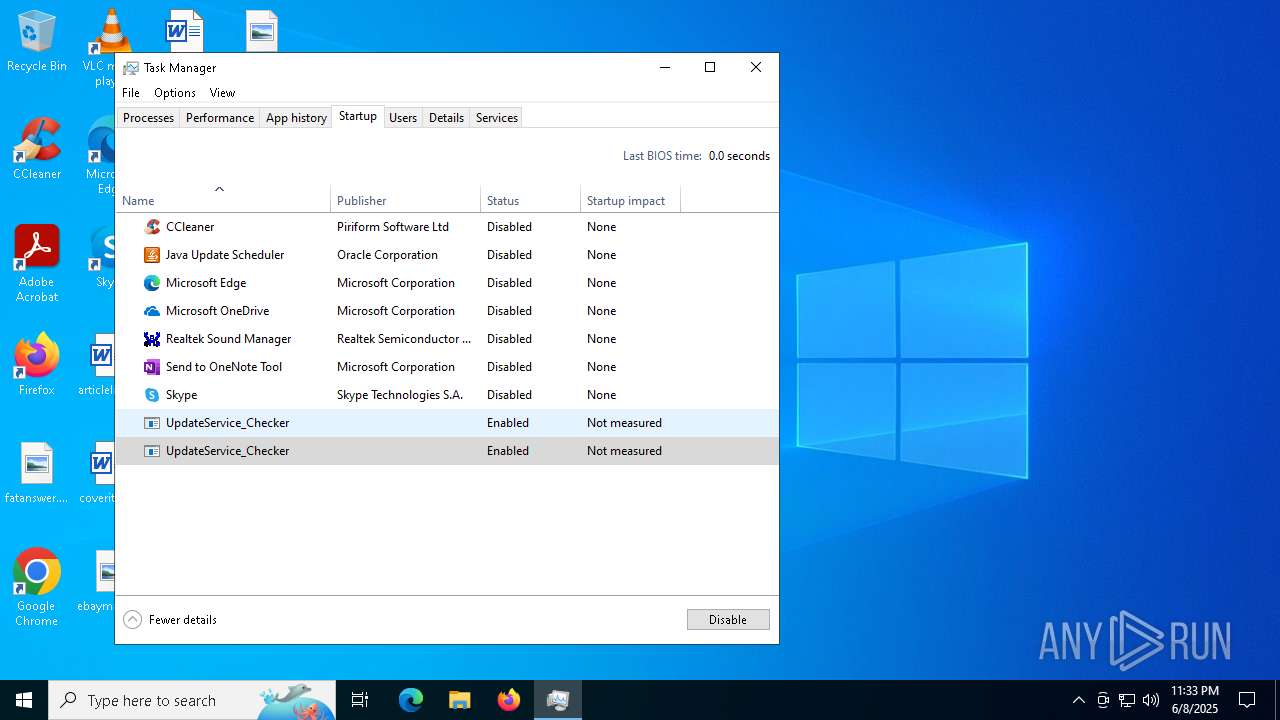The height and width of the screenshot is (720, 1280).
Task: Launch Firefox from the taskbar
Action: pyautogui.click(x=509, y=700)
